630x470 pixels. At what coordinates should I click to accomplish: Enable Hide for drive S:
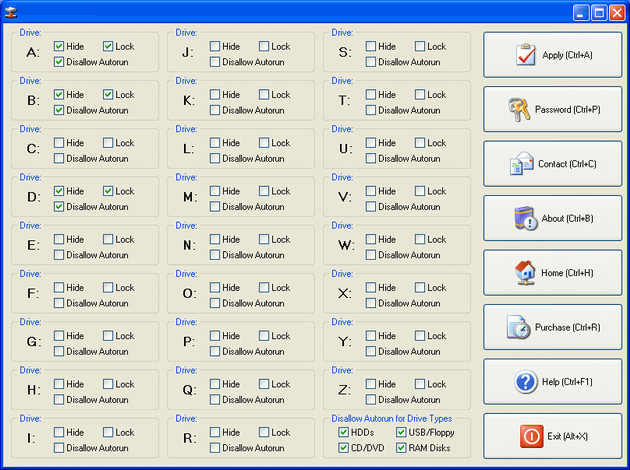370,46
